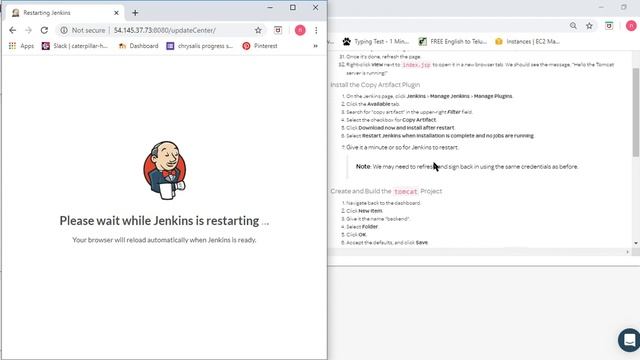Click the address bar URL 54.145.37.73:8080/updateCenter/

(164, 30)
